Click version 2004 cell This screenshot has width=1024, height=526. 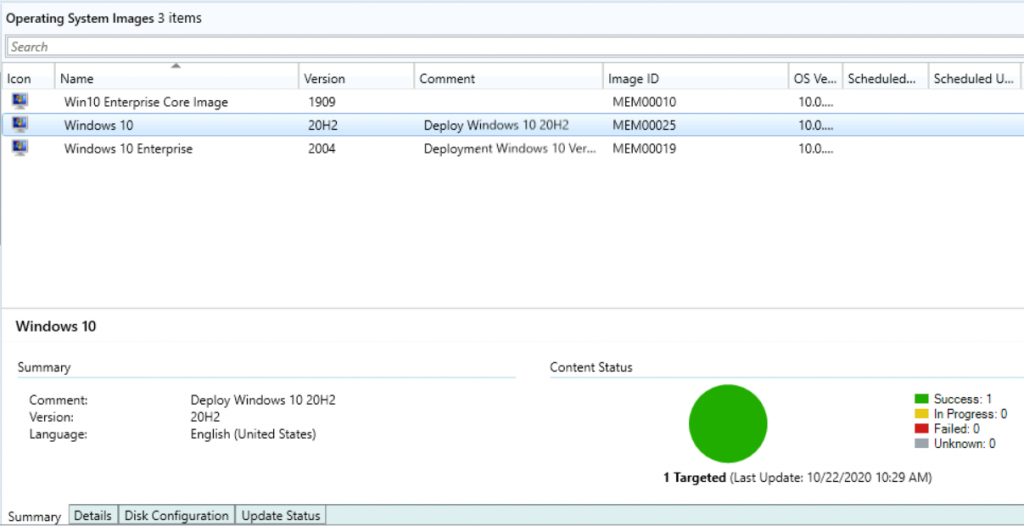coord(321,149)
